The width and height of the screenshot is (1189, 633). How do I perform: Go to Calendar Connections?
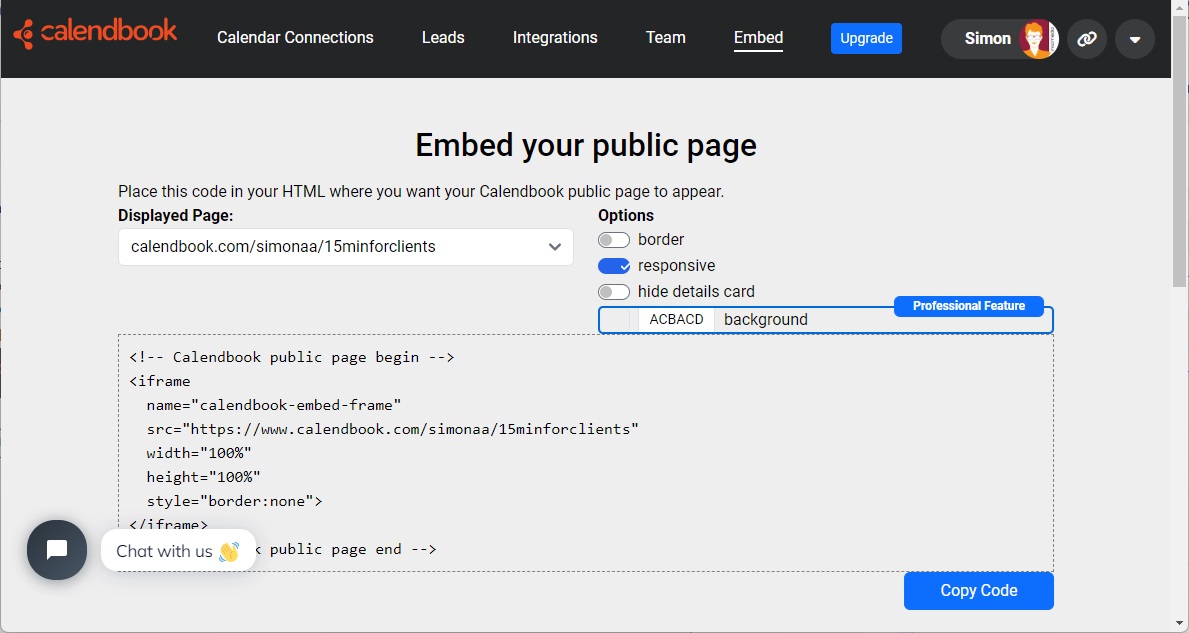tap(295, 38)
